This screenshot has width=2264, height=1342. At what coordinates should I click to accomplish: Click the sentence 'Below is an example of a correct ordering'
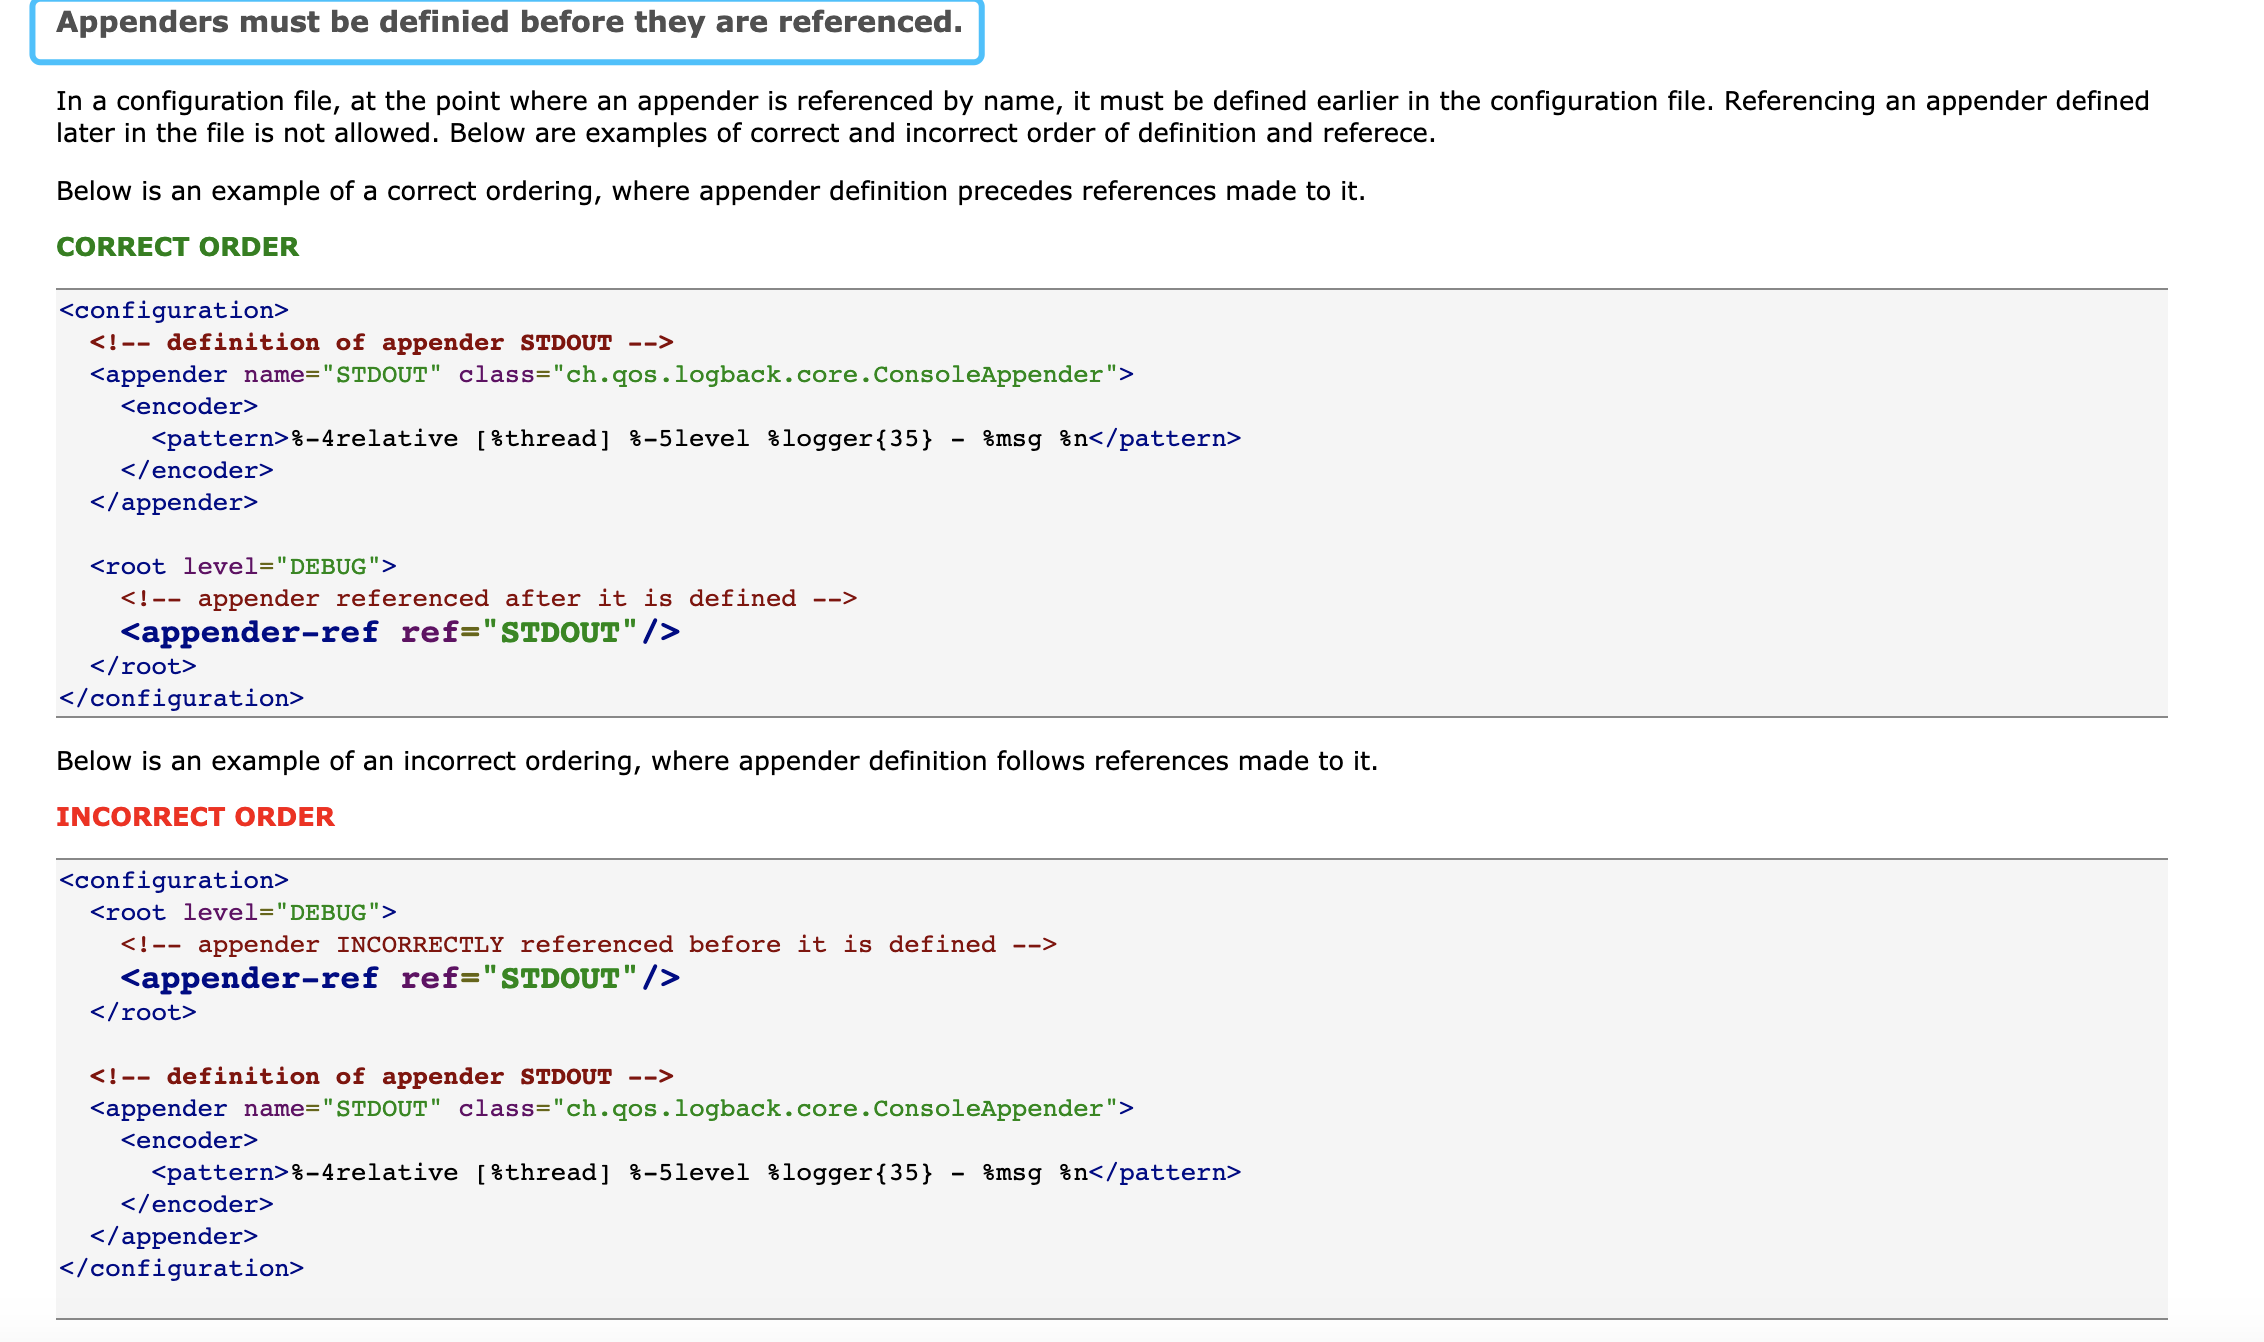711,191
